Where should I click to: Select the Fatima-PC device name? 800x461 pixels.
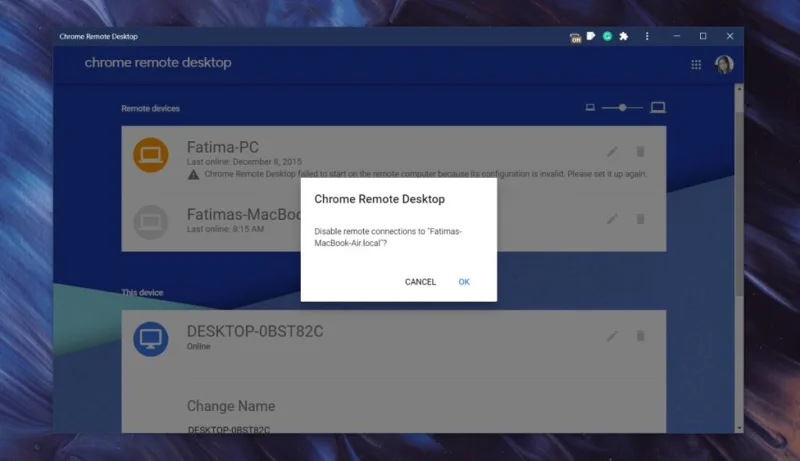click(x=223, y=147)
